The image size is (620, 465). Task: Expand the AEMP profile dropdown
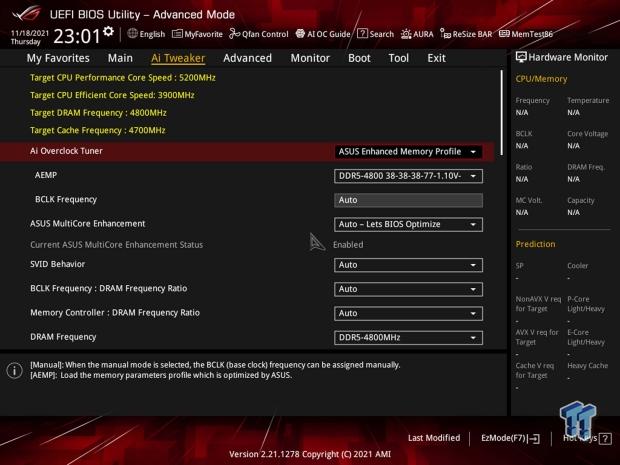(x=408, y=176)
